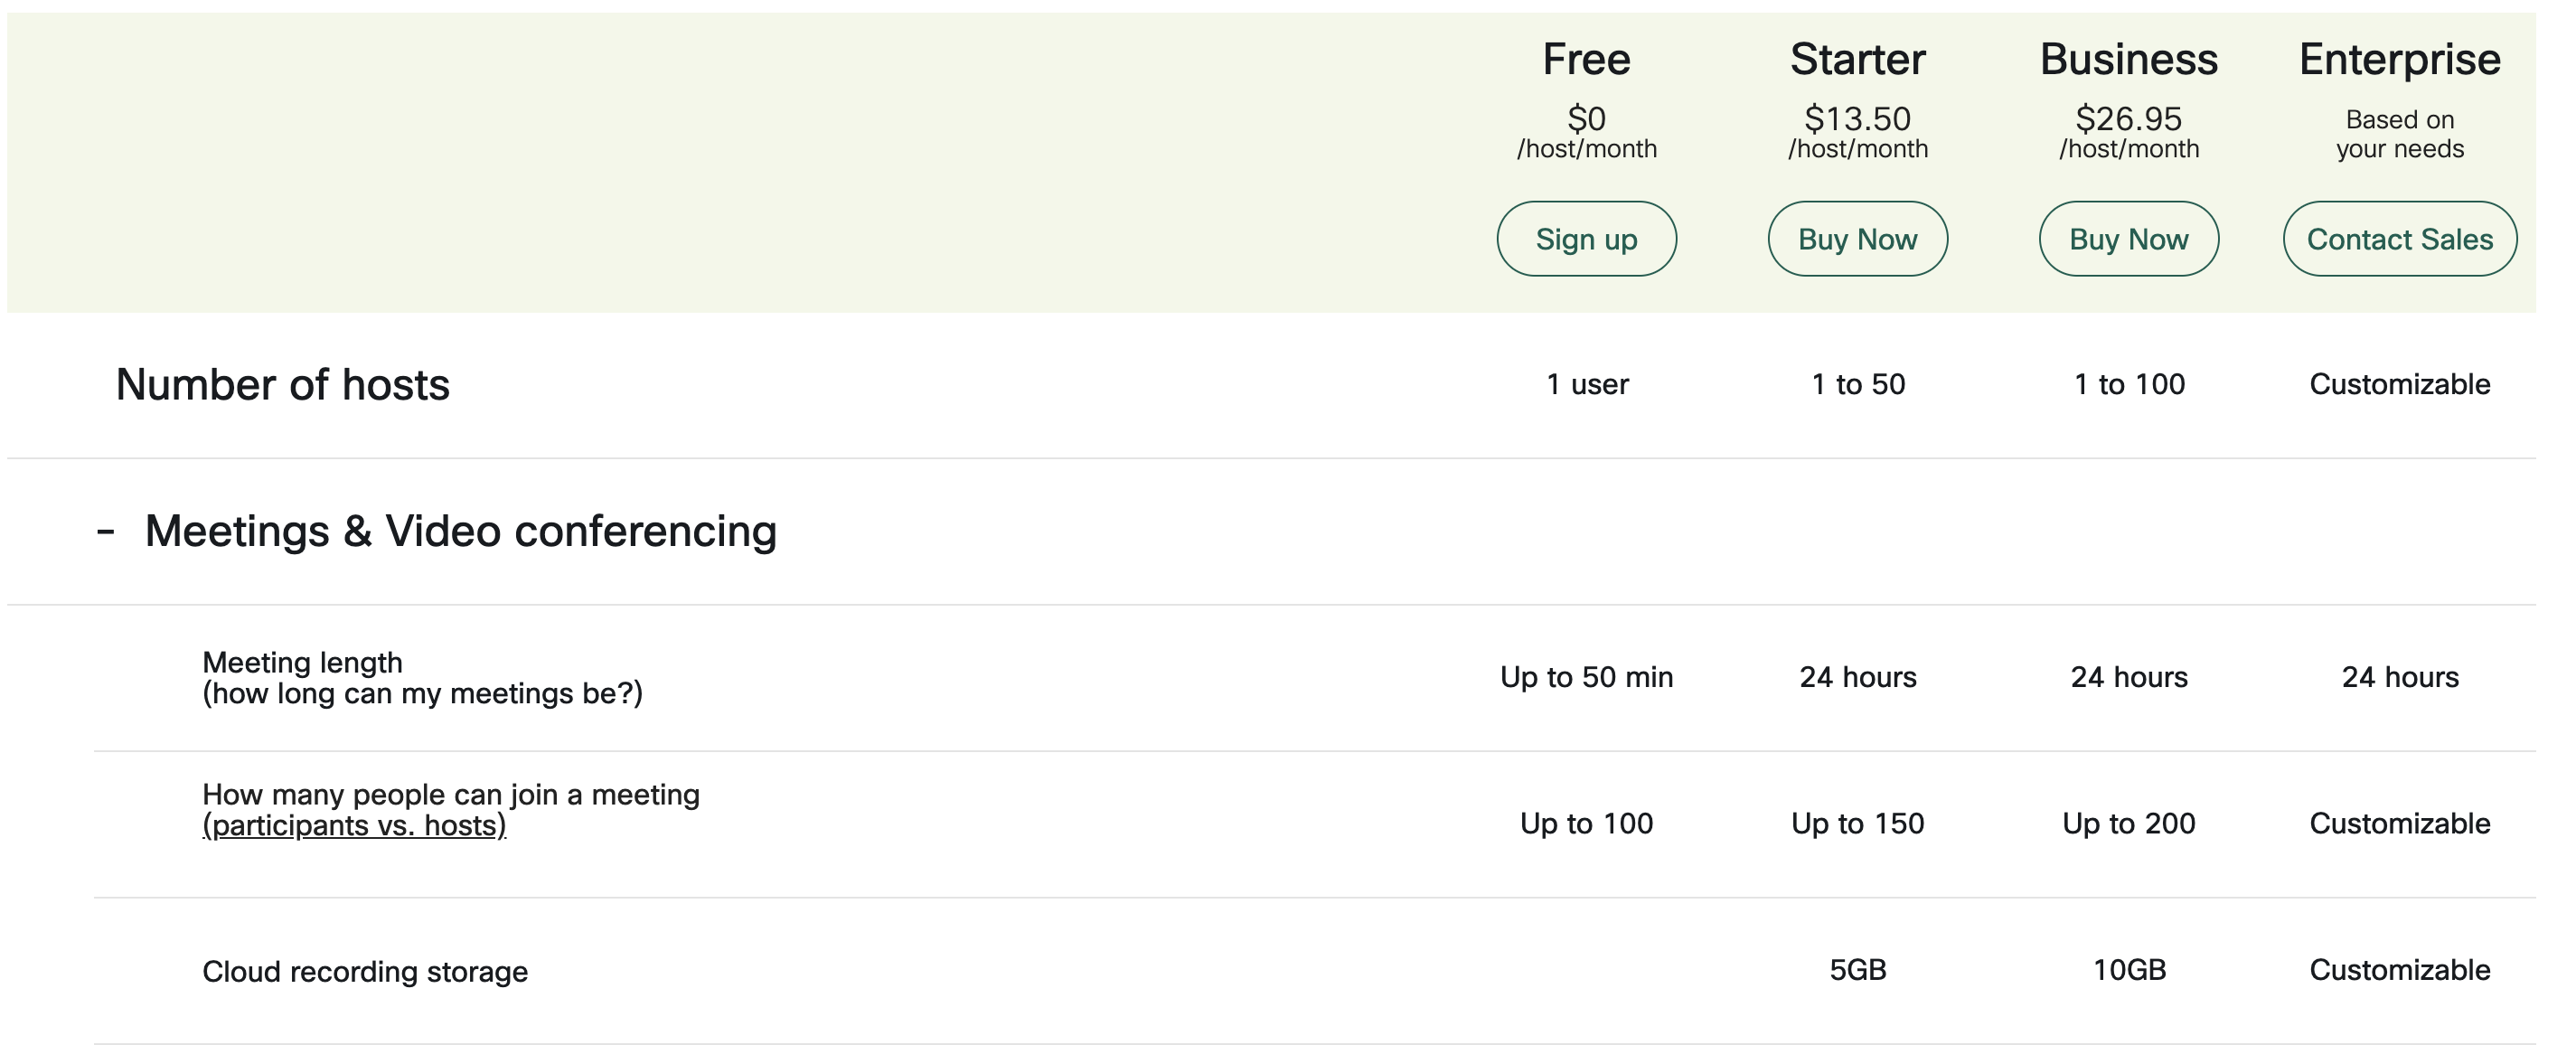Click the Up to 200 Business participant limit
This screenshot has width=2576, height=1045.
click(x=2128, y=824)
